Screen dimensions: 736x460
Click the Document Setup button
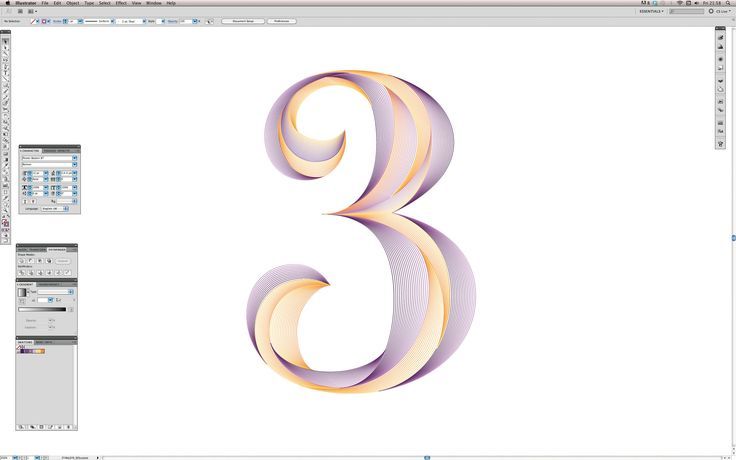[243, 21]
